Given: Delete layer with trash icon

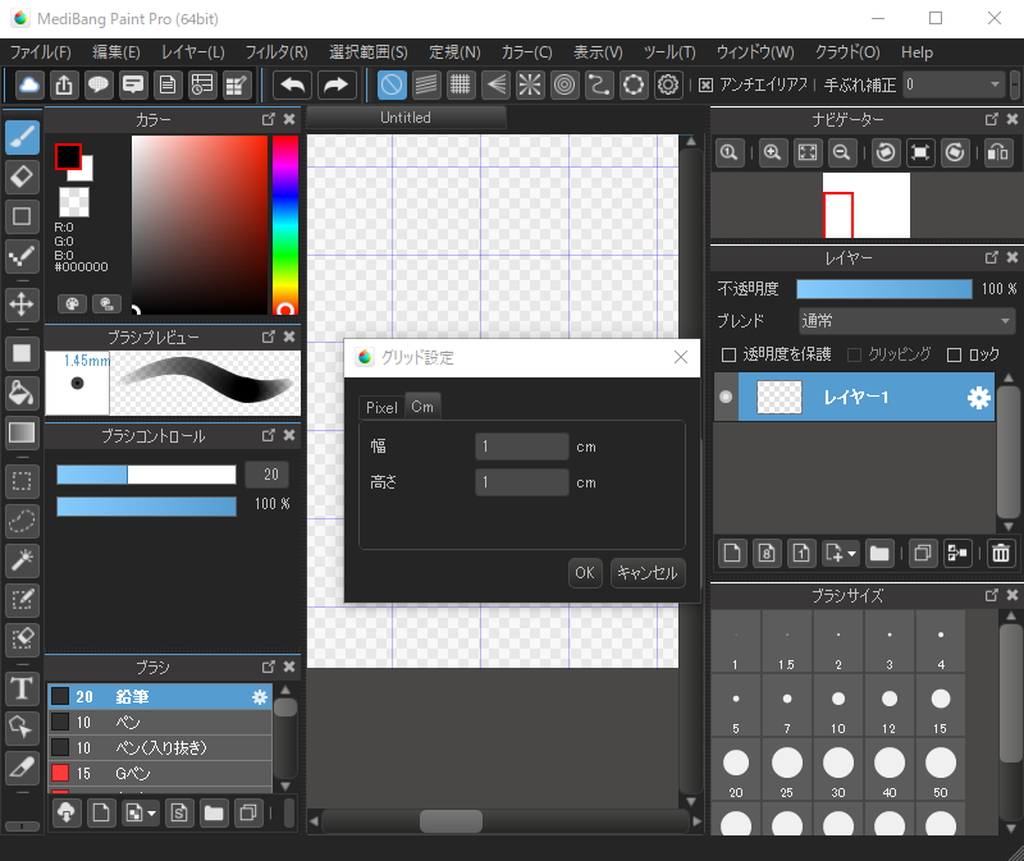Looking at the screenshot, I should point(1000,553).
